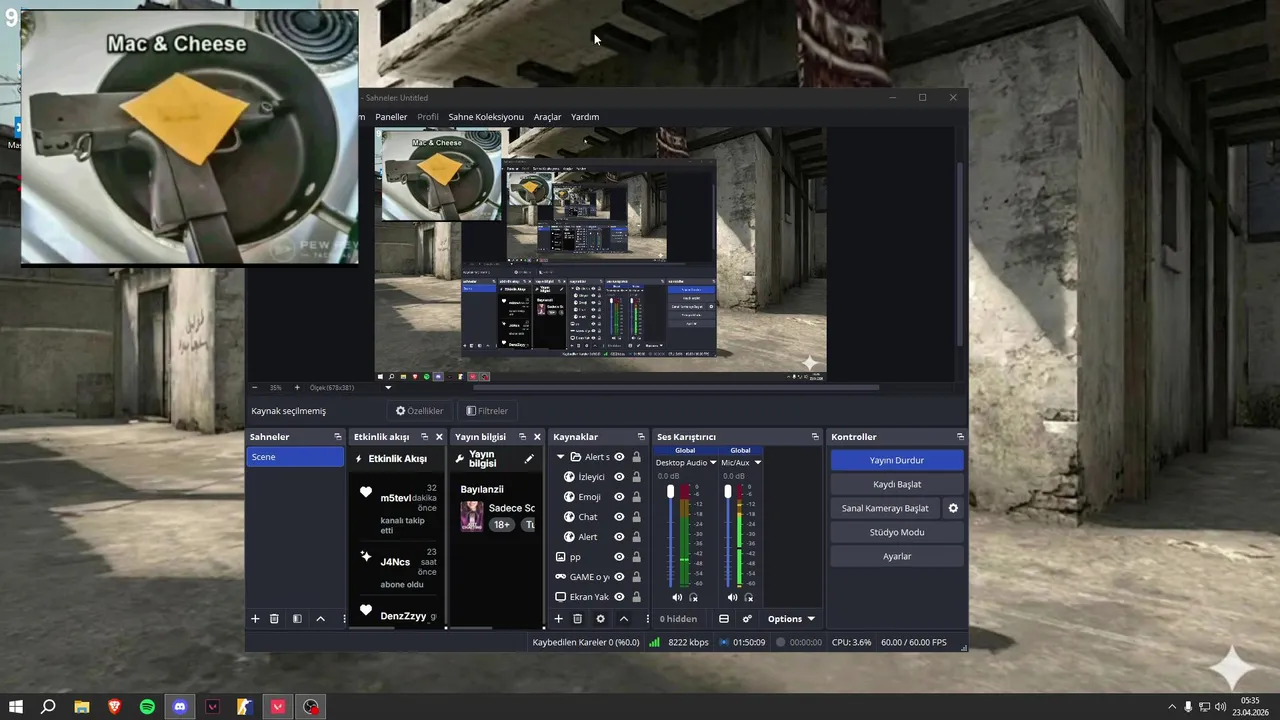The image size is (1280, 720).
Task: Click Sanal Kamerayı Başlat button
Action: click(885, 508)
